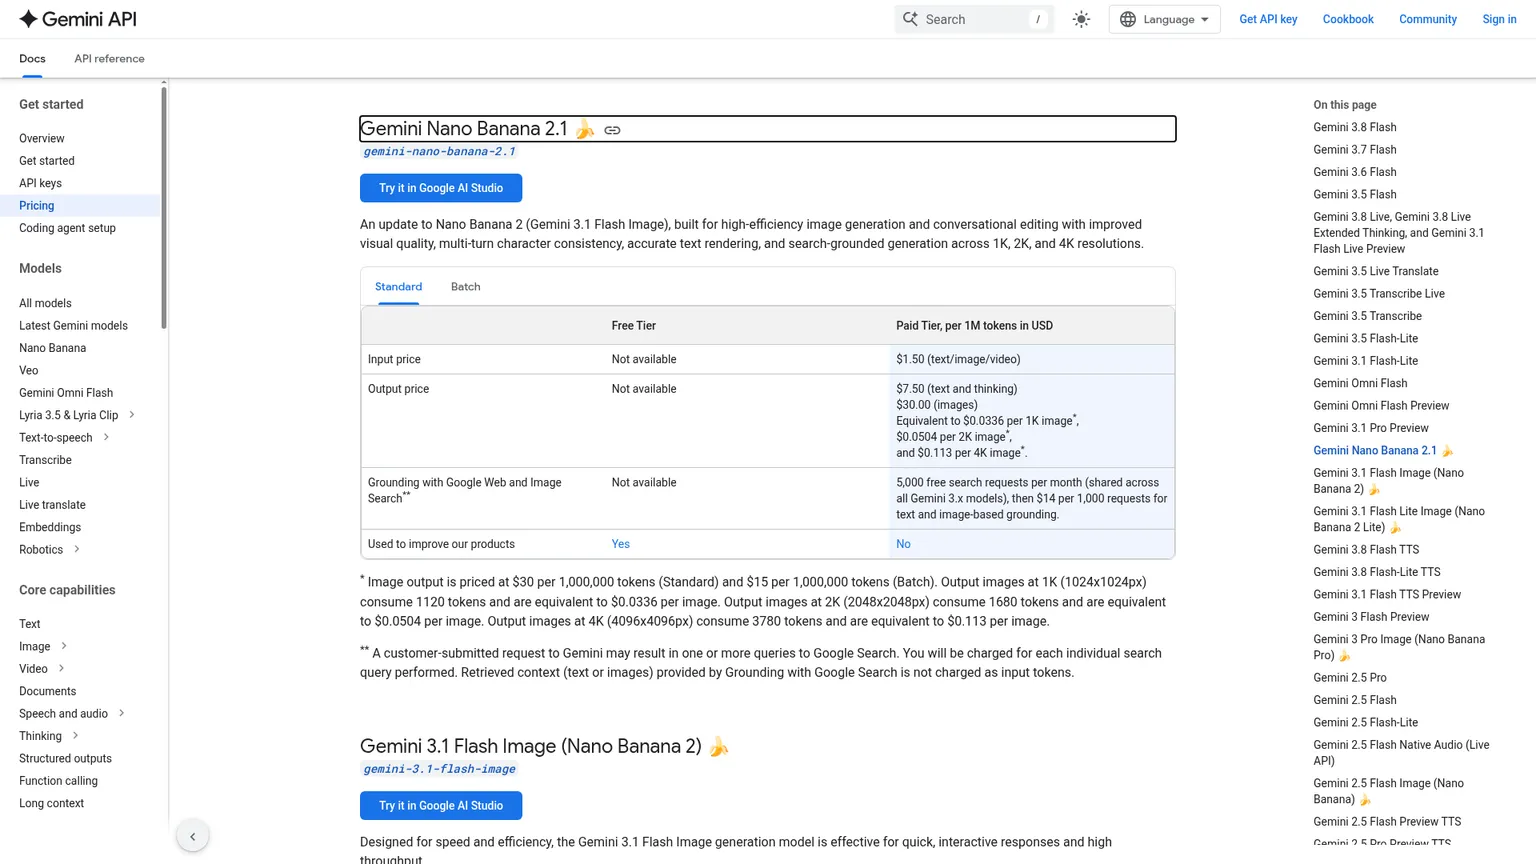The width and height of the screenshot is (1536, 864).
Task: Expand the Image capabilities chevron
Action: coord(64,646)
